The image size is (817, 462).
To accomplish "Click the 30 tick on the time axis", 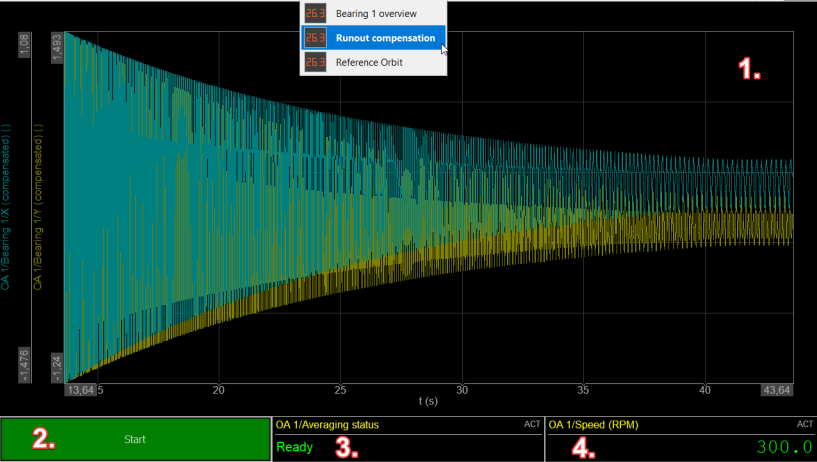I will coord(462,390).
